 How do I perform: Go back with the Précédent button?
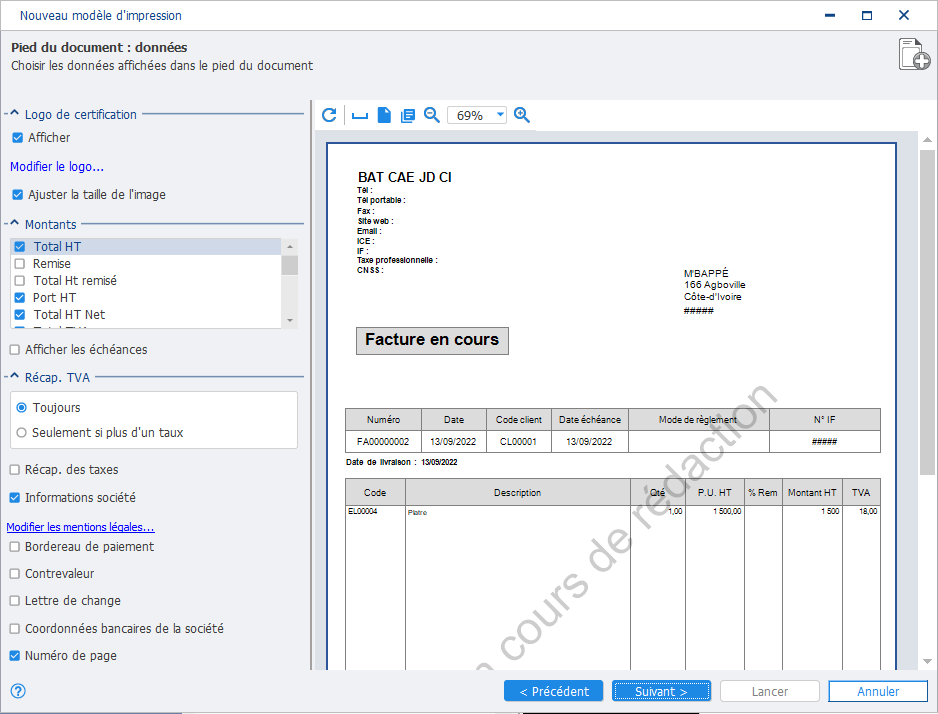(x=554, y=691)
